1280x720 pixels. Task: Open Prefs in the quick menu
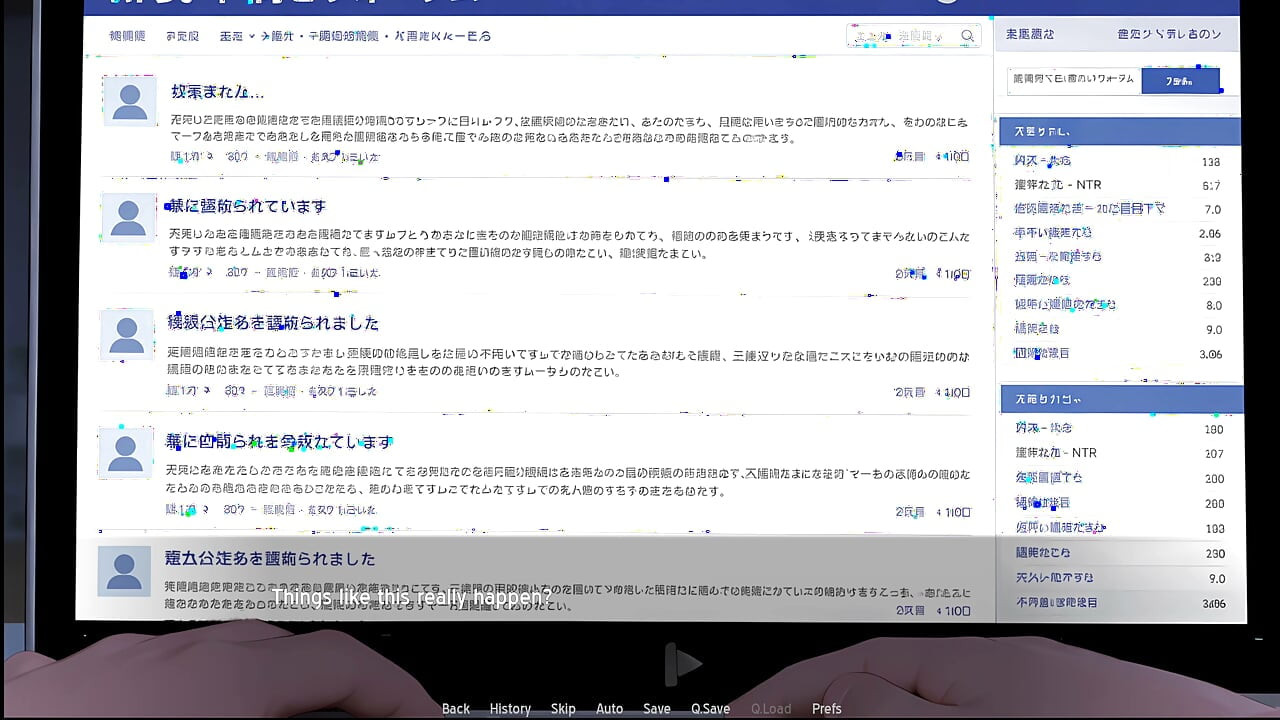tap(827, 708)
